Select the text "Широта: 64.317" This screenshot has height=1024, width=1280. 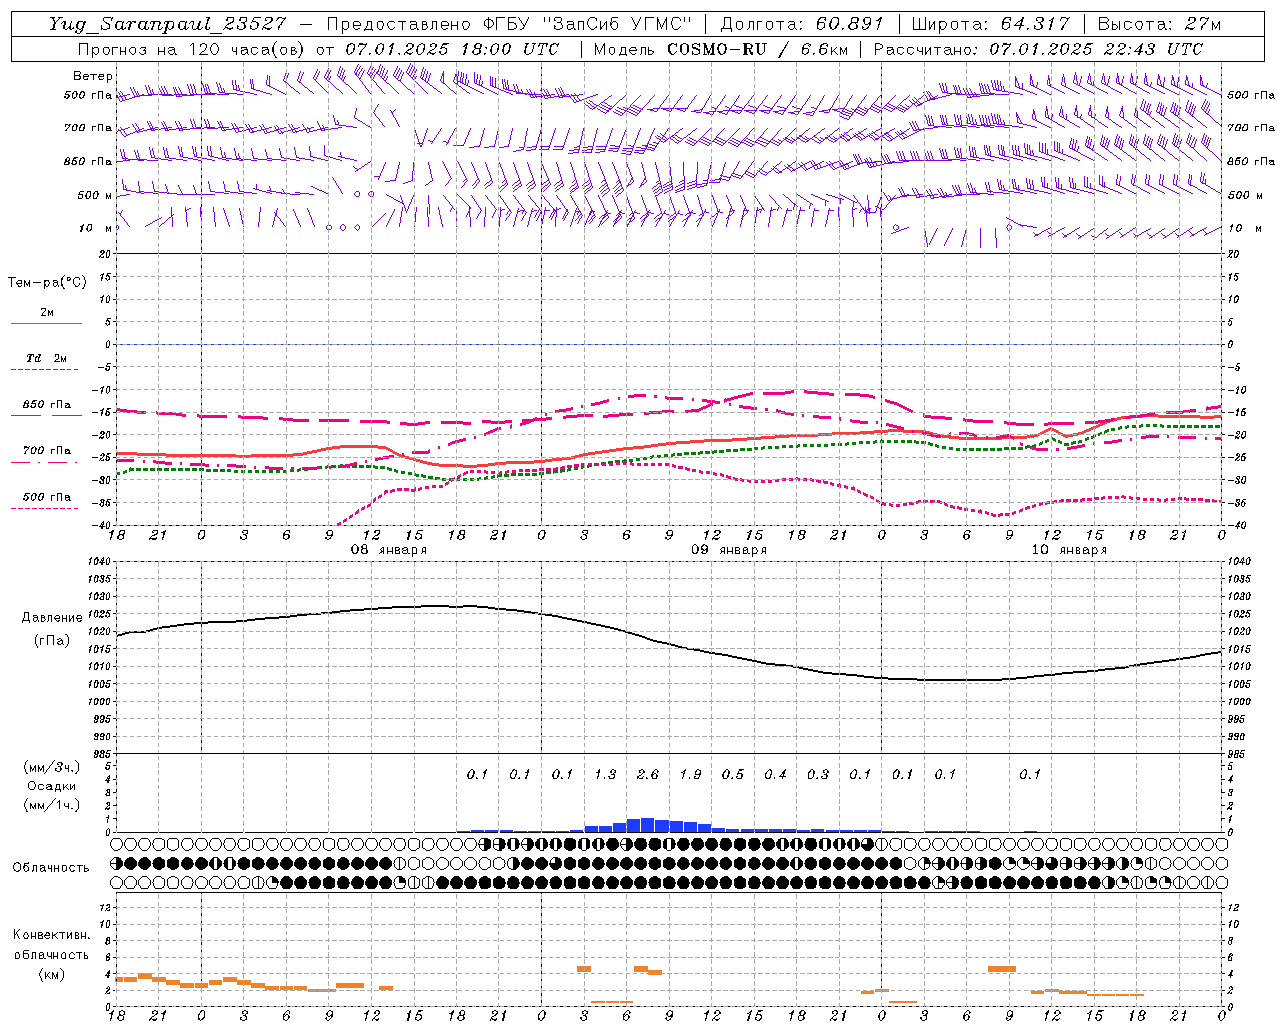990,24
